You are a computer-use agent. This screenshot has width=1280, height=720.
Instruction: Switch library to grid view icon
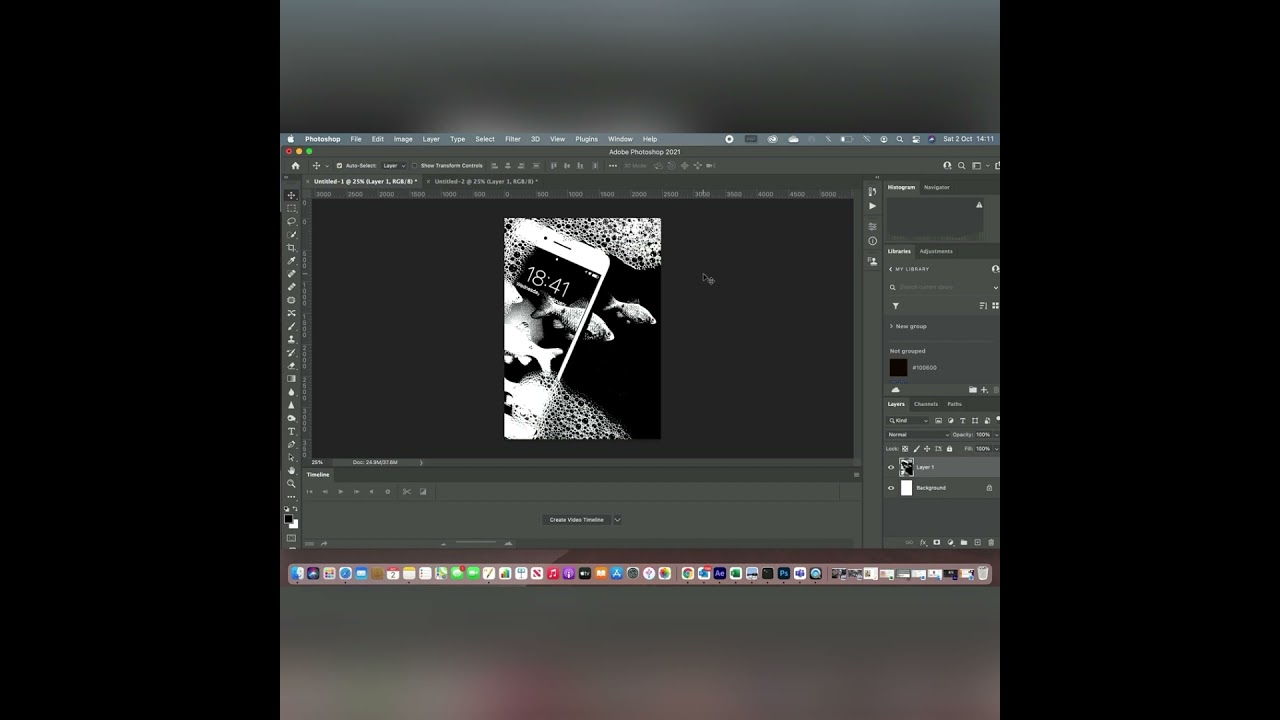pyautogui.click(x=995, y=306)
